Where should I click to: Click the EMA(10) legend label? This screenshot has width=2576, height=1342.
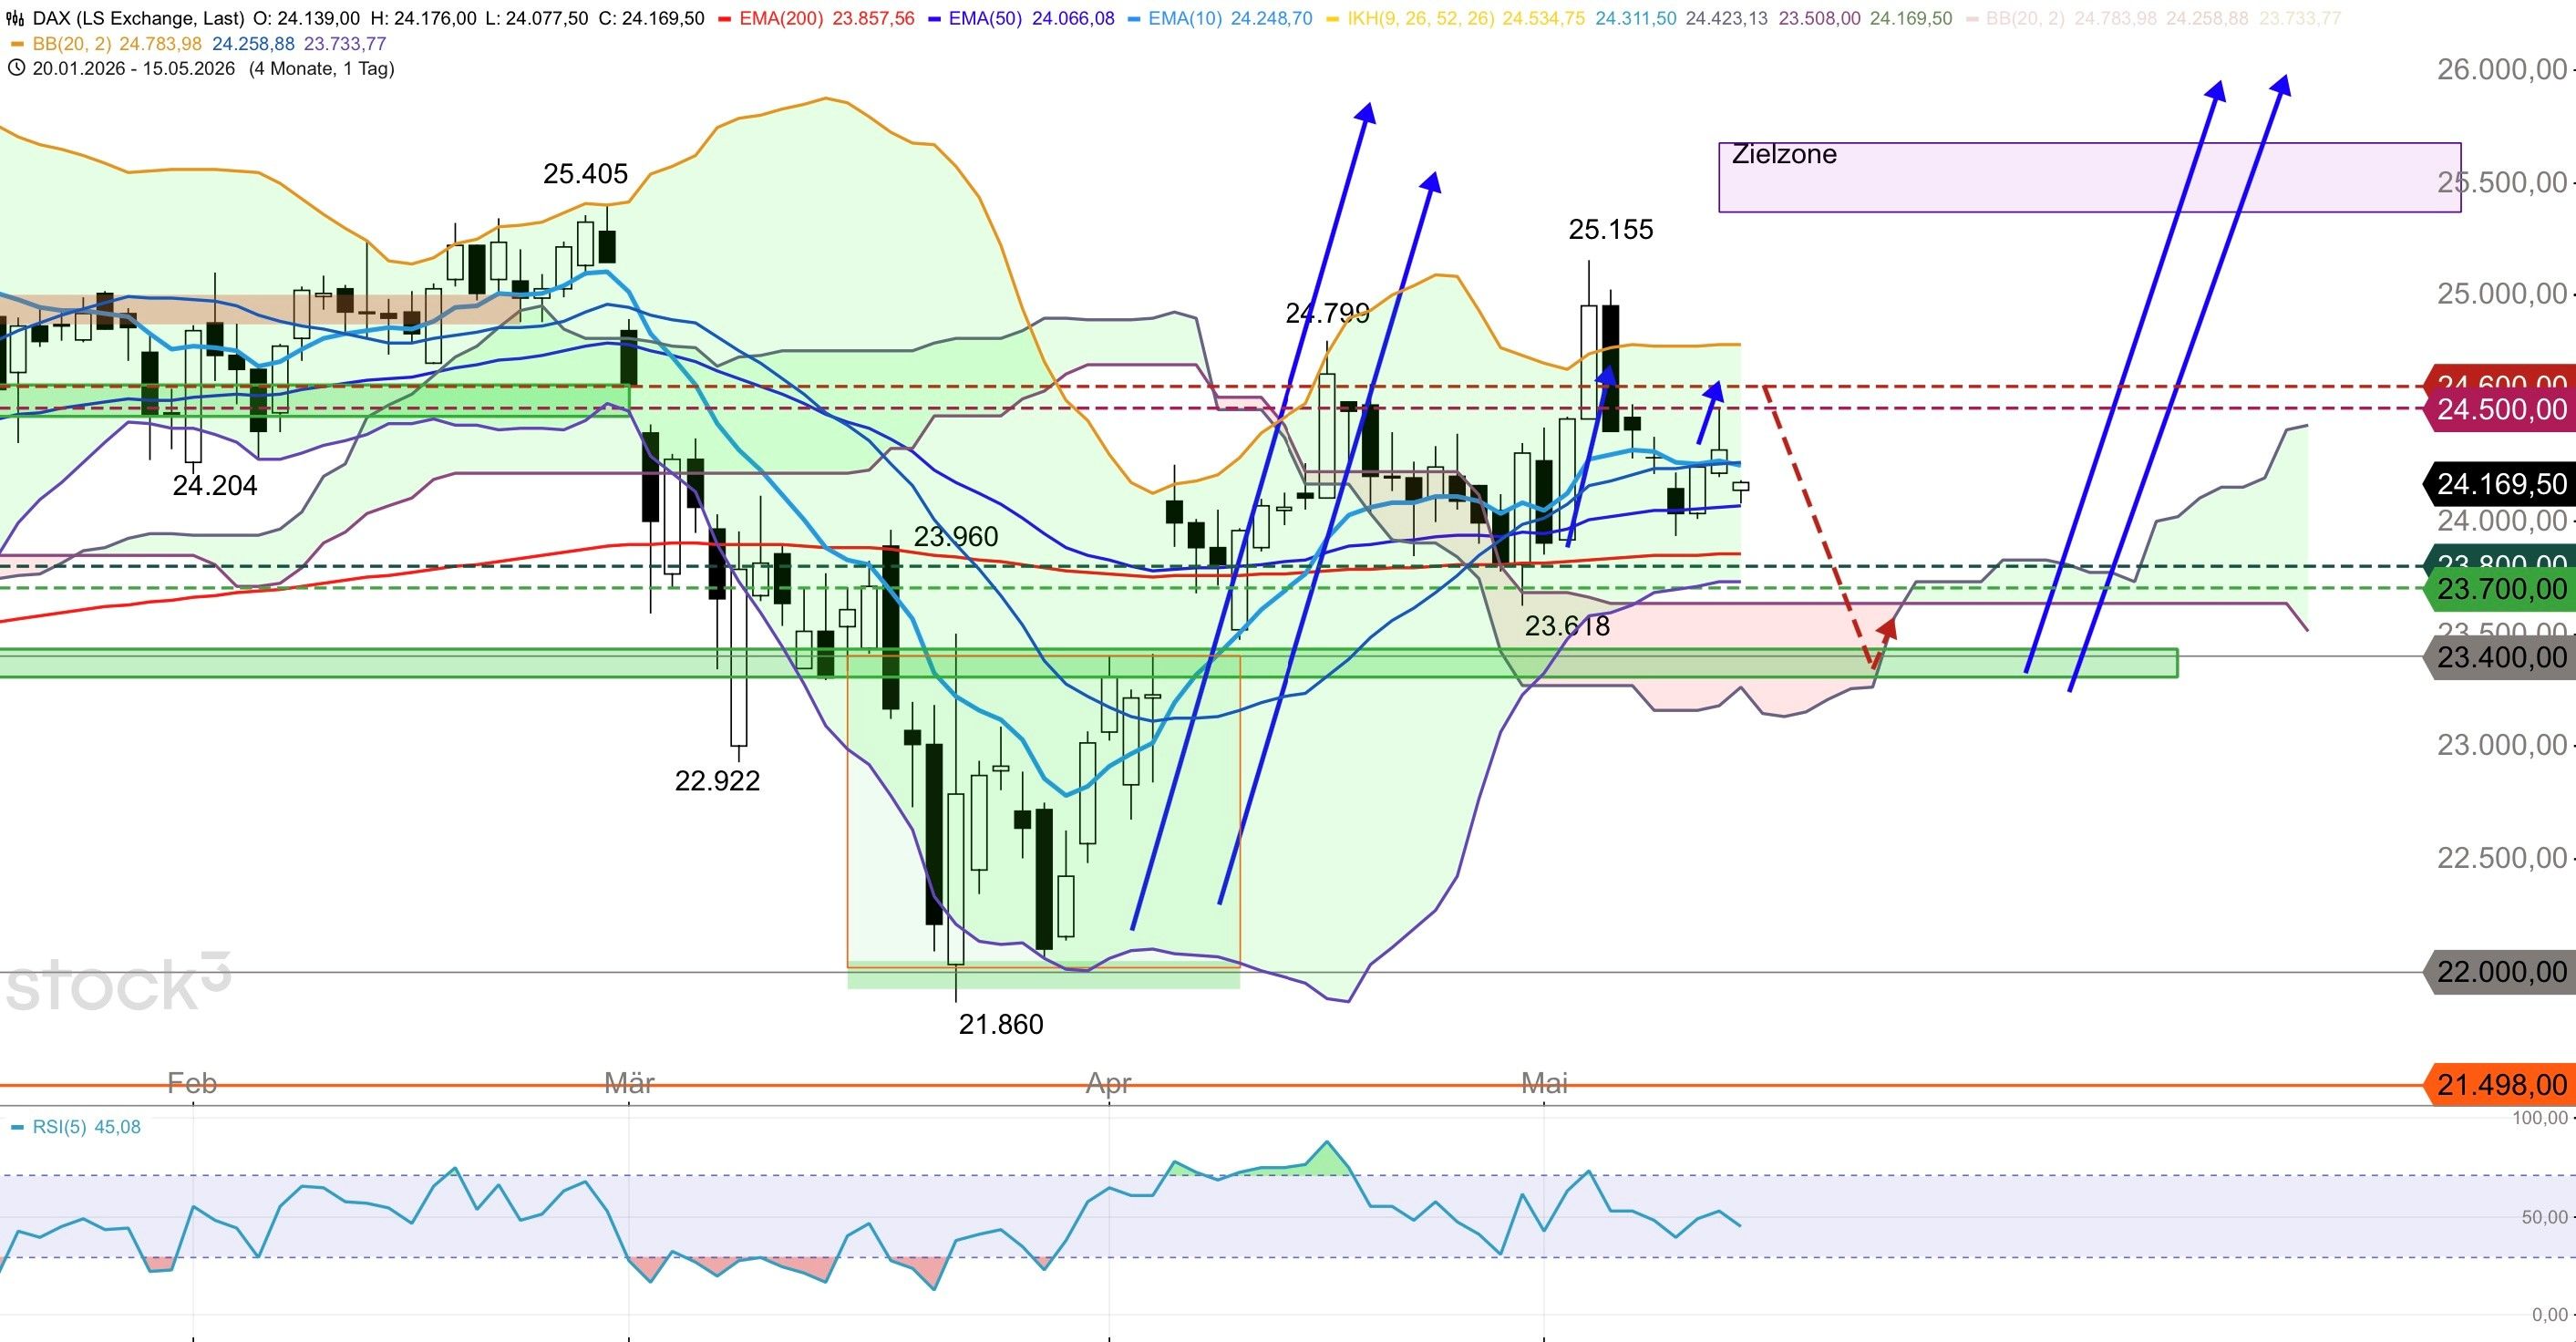pos(1185,18)
